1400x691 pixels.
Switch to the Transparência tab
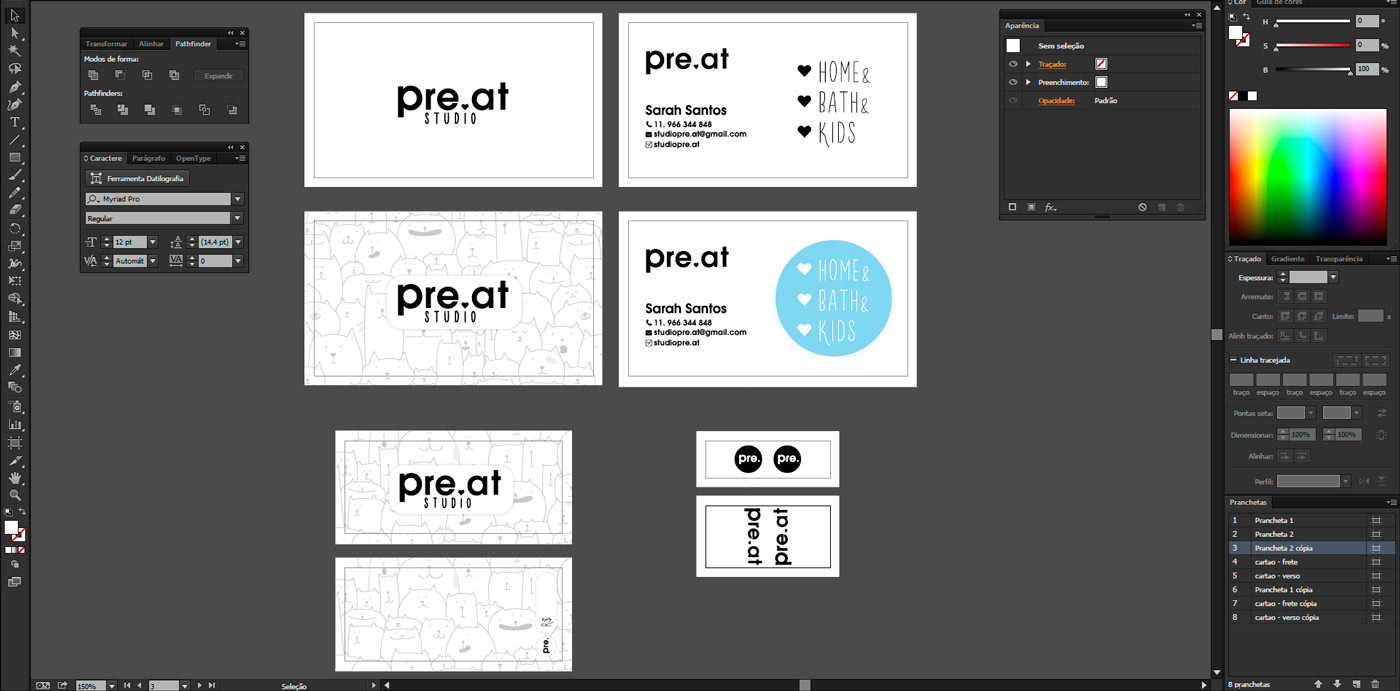pyautogui.click(x=1339, y=259)
